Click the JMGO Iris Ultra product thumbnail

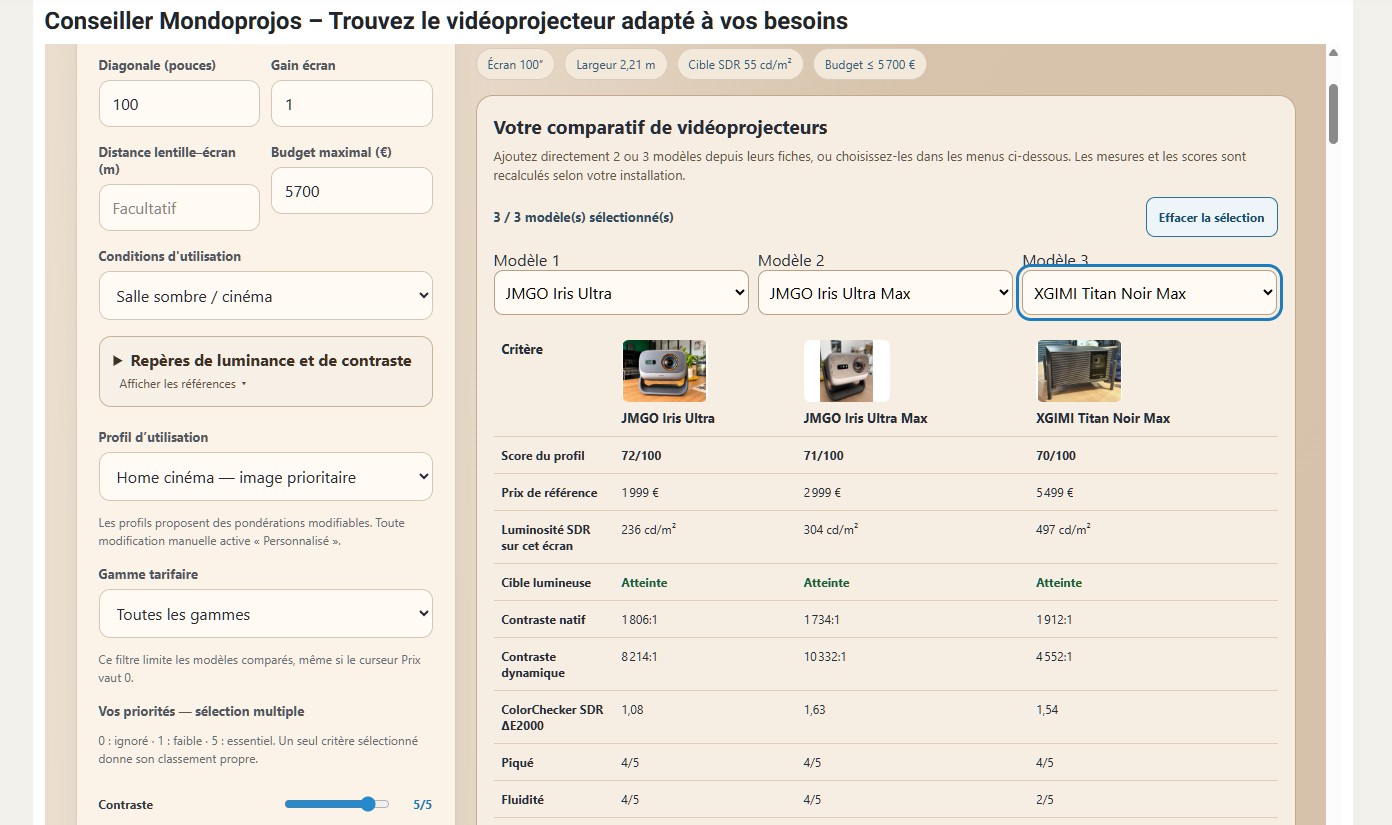(x=664, y=371)
